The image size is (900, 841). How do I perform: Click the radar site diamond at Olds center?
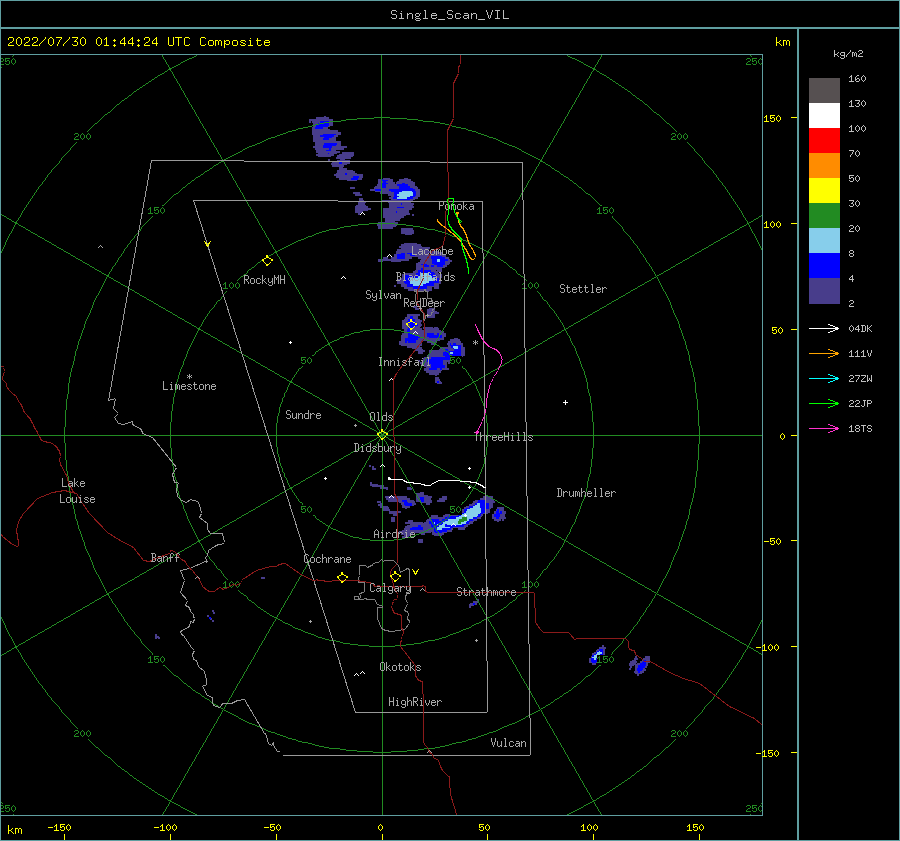[x=382, y=435]
